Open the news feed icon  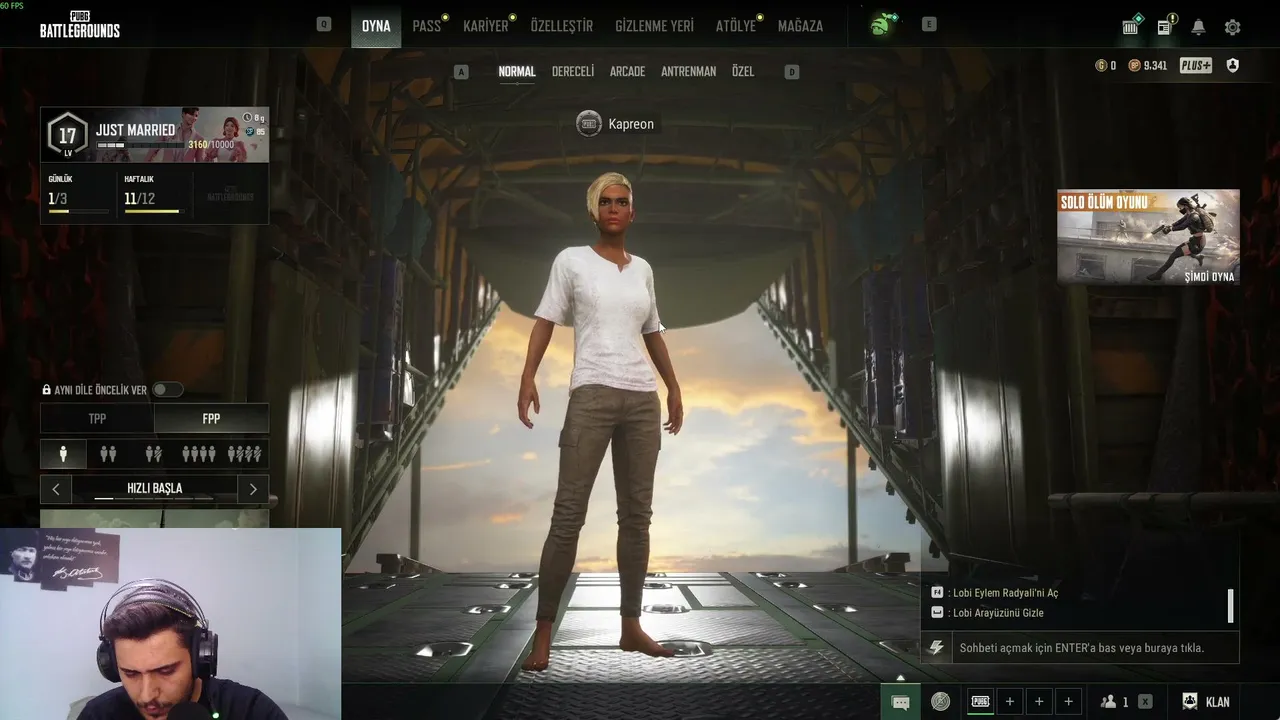tap(1165, 26)
